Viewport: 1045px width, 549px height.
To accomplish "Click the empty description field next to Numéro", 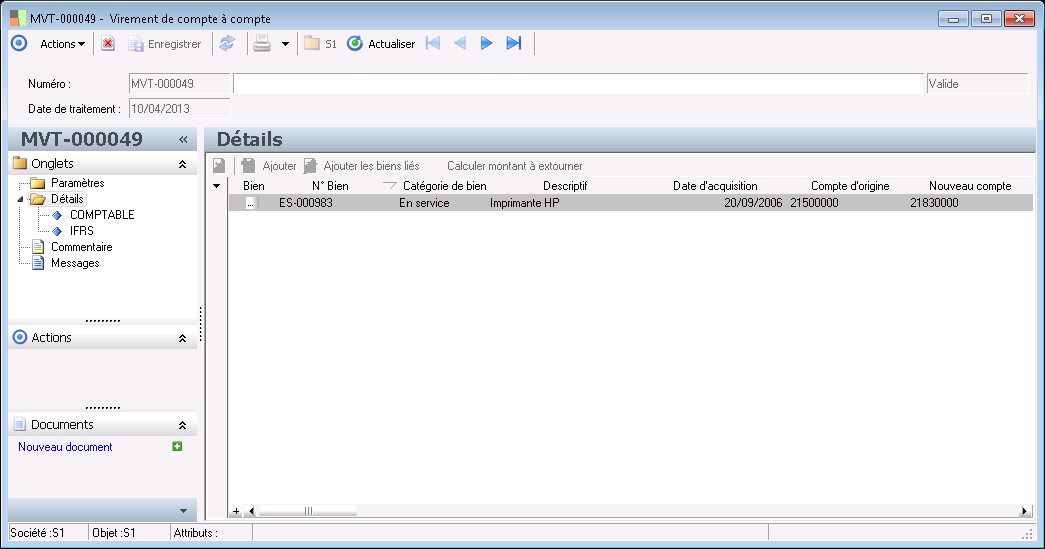I will (578, 84).
